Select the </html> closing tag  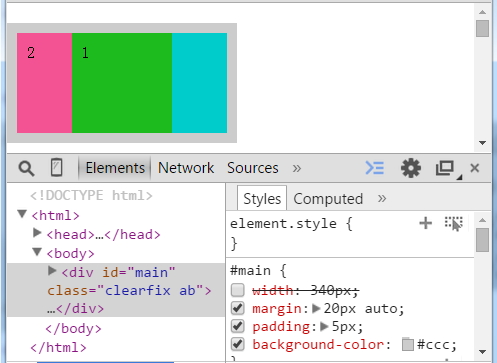(58, 348)
